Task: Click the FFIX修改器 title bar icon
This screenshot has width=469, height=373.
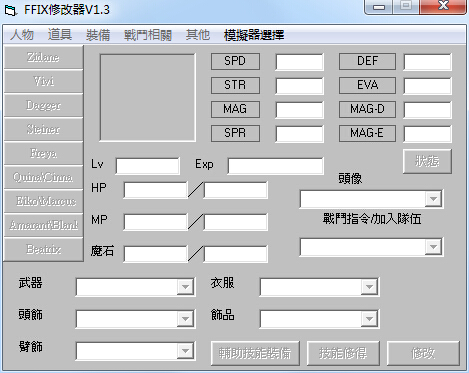Action: coord(11,10)
